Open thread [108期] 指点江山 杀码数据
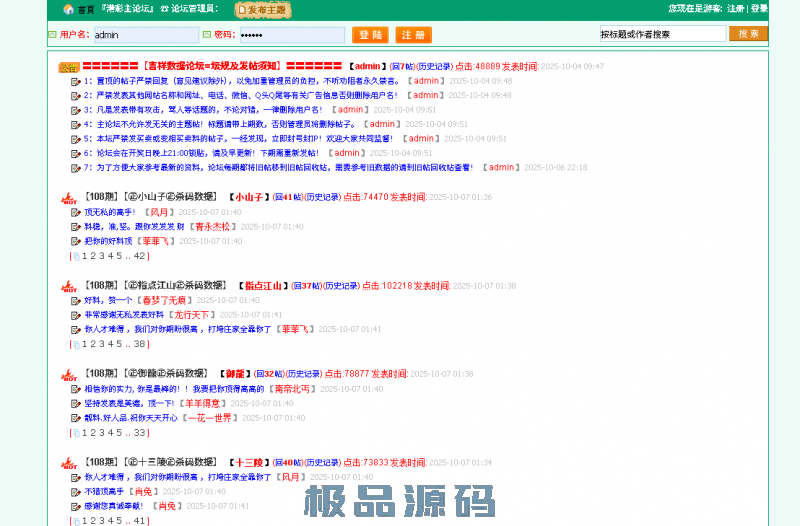Screen dimensions: 800x526 [156, 285]
